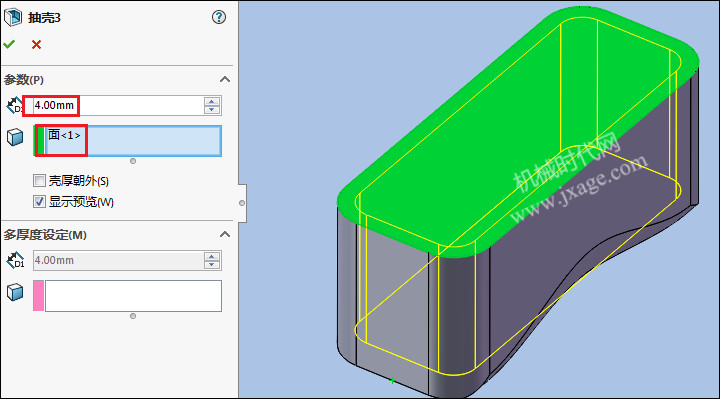Decrease shell thickness with down spinner
Image resolution: width=720 pixels, height=399 pixels.
pyautogui.click(x=212, y=110)
